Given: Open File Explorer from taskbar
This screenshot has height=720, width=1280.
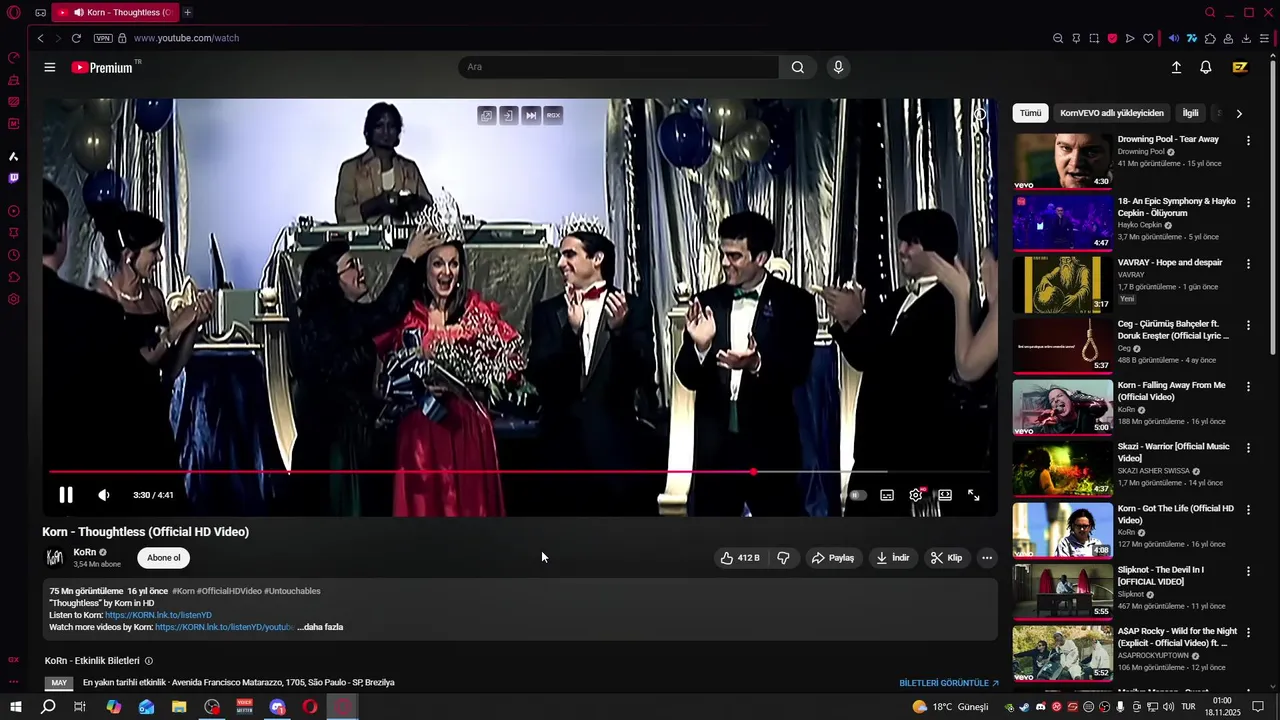Looking at the screenshot, I should pos(179,707).
